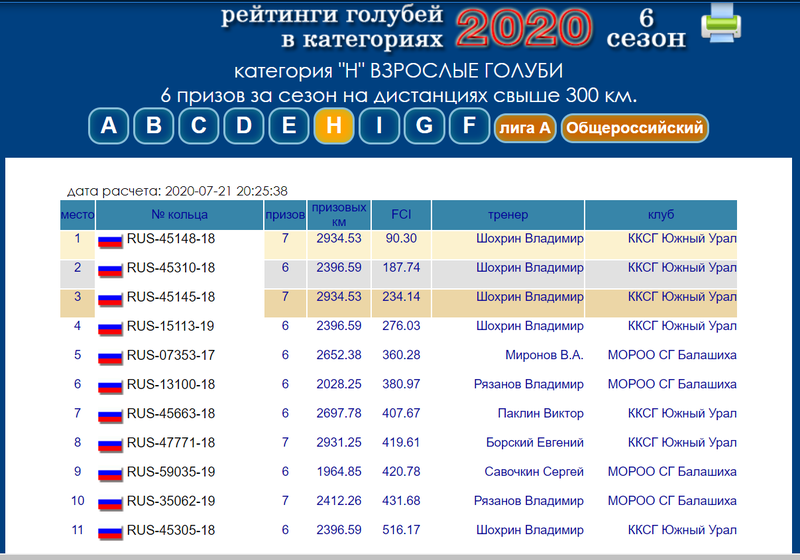Open category I ratings
The image size is (800, 560).
(x=379, y=126)
